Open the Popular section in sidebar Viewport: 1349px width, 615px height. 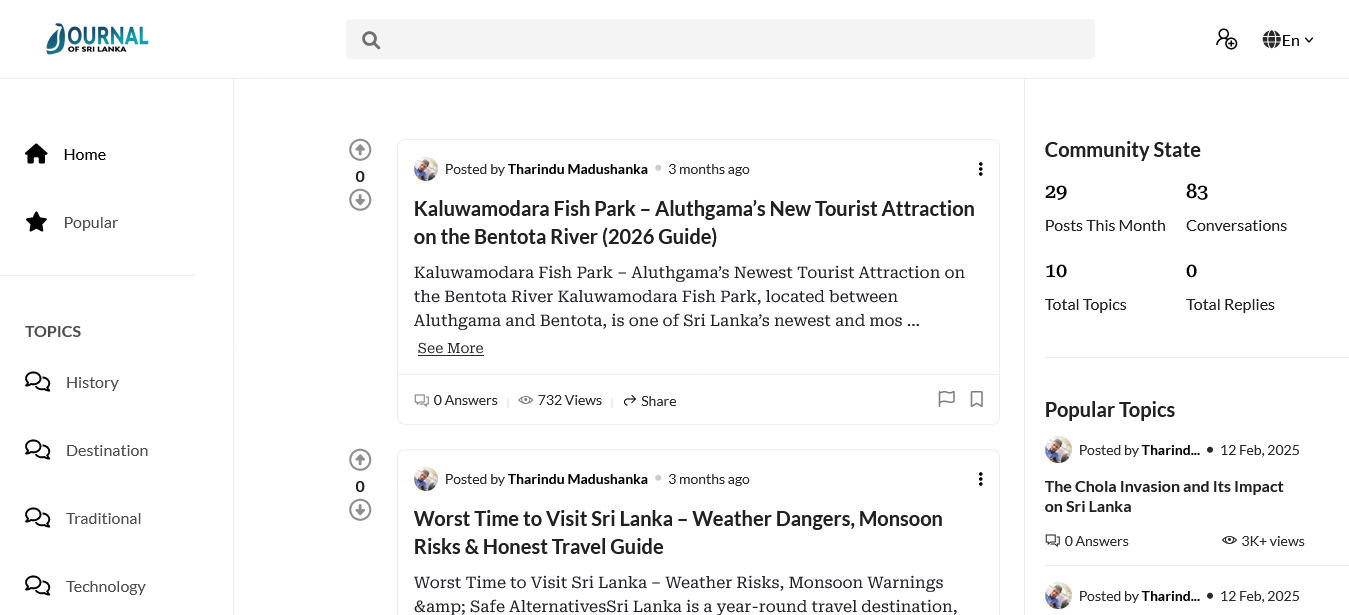tap(90, 222)
